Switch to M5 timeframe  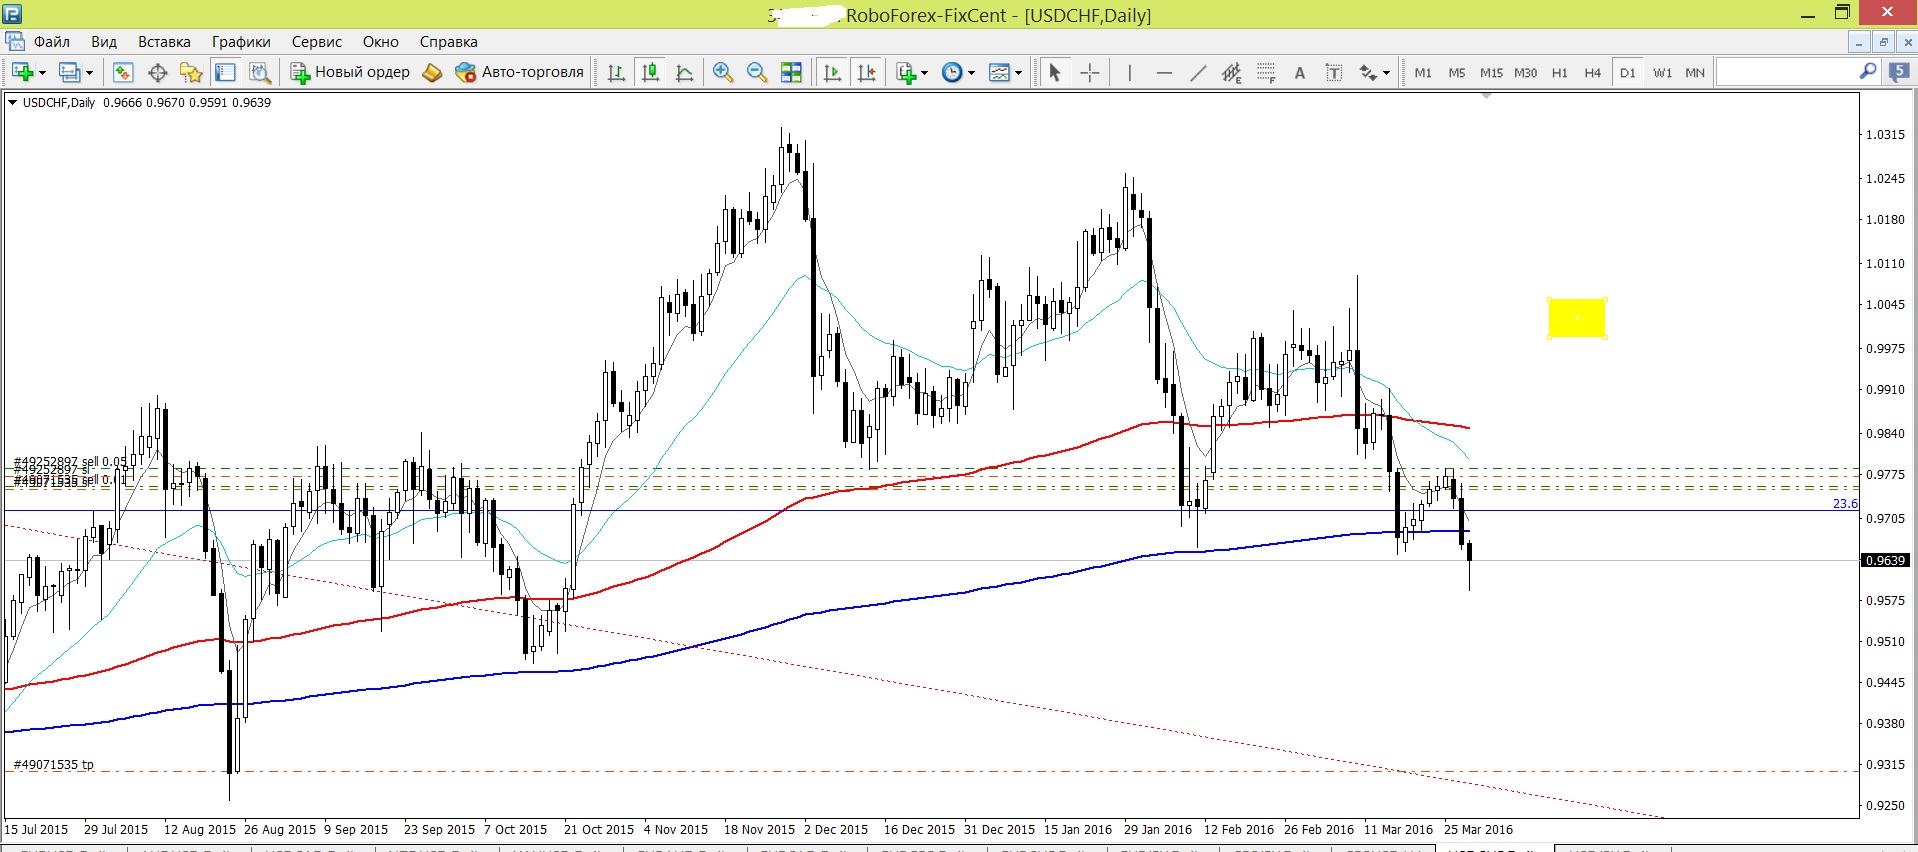pos(1457,72)
